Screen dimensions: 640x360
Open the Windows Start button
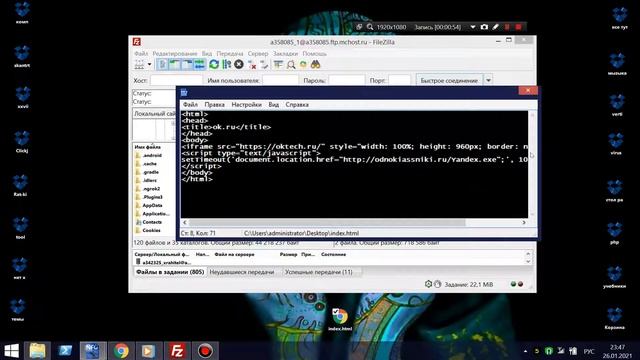(11, 351)
